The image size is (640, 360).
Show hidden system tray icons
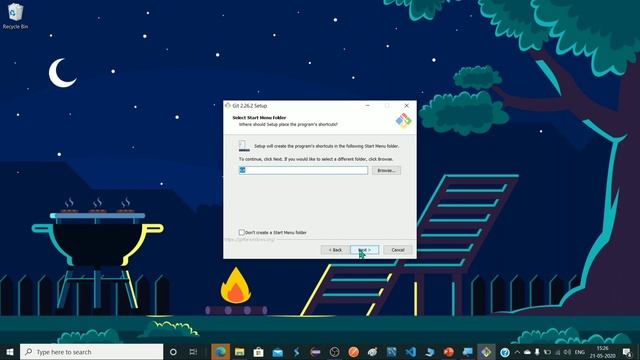coord(517,352)
